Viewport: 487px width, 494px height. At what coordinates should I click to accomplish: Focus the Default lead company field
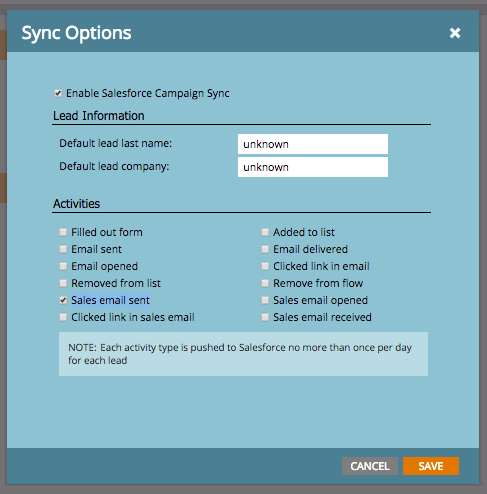coord(313,167)
